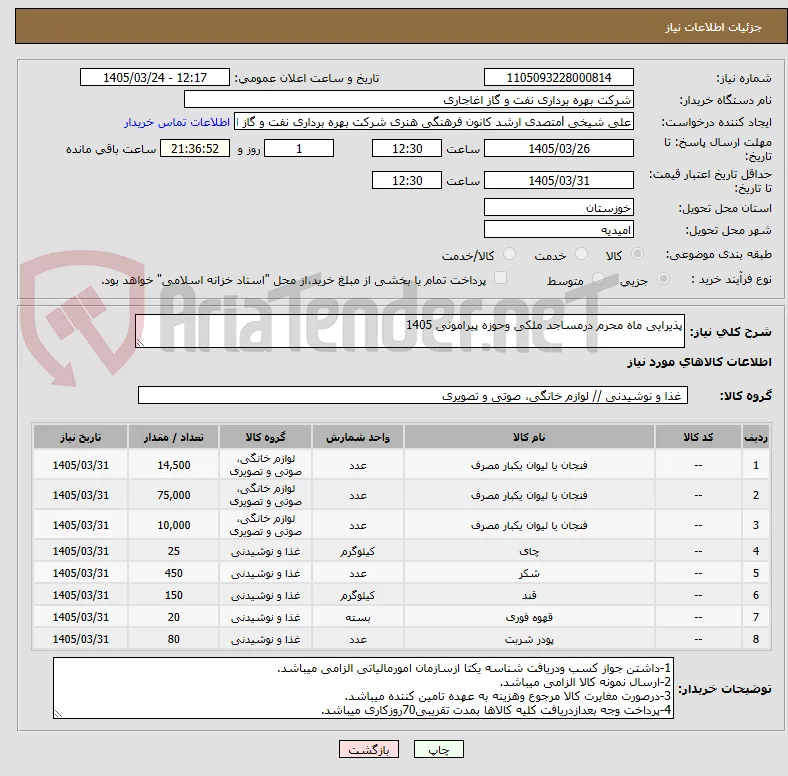Click the buyer organization name field
788x776 pixels.
click(x=409, y=100)
